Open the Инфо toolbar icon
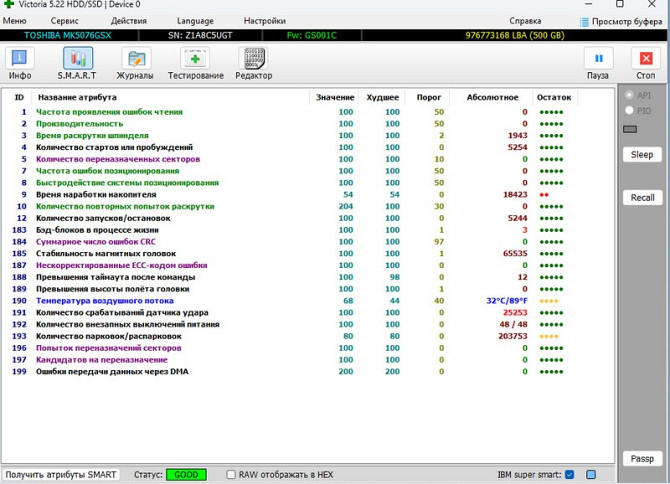Screen dimensions: 670x484 [20, 59]
